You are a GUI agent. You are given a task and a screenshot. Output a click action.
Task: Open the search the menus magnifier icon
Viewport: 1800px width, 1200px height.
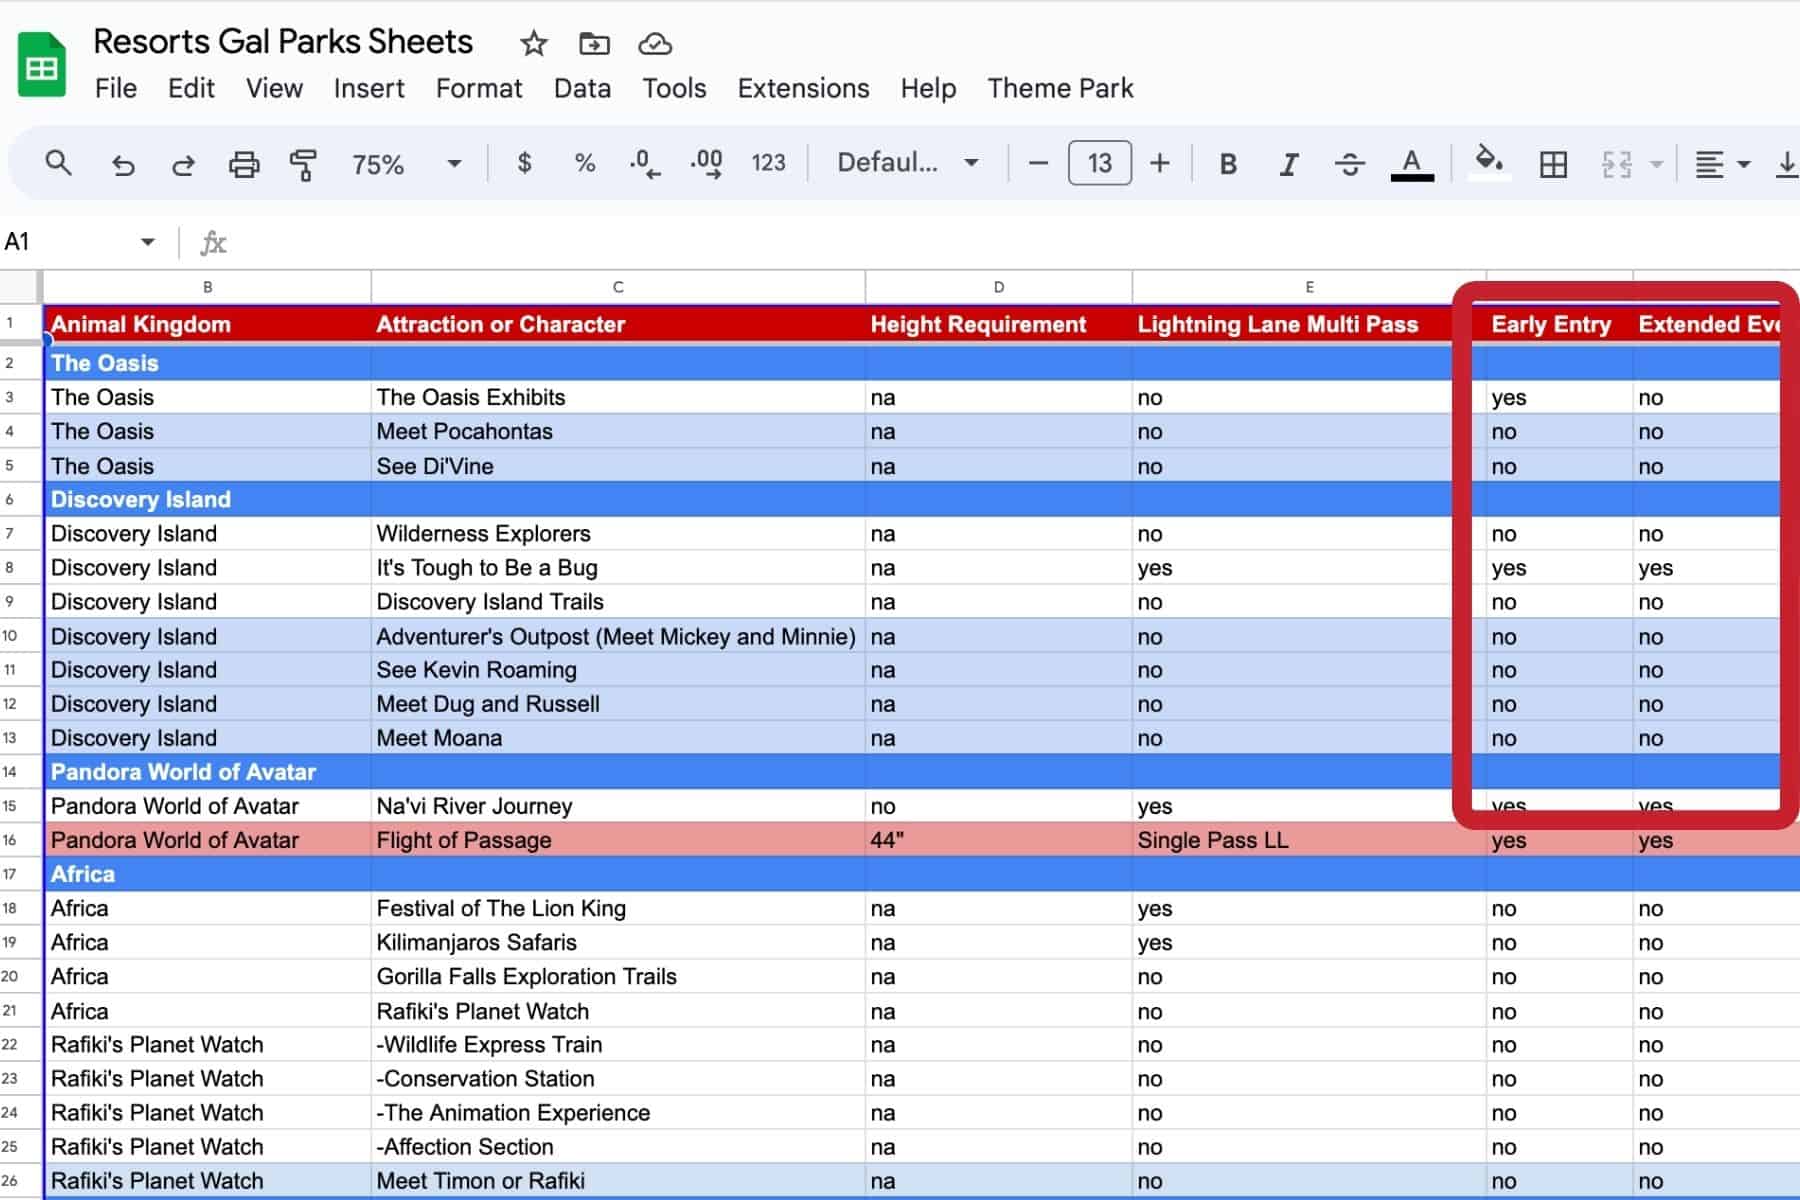tap(59, 163)
